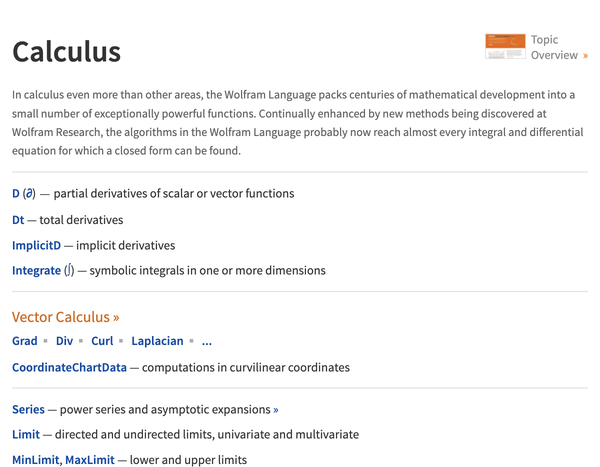Screen dimensions: 600x467
Task: Click the blue arrow after asymptotic expansions
Action: click(276, 410)
